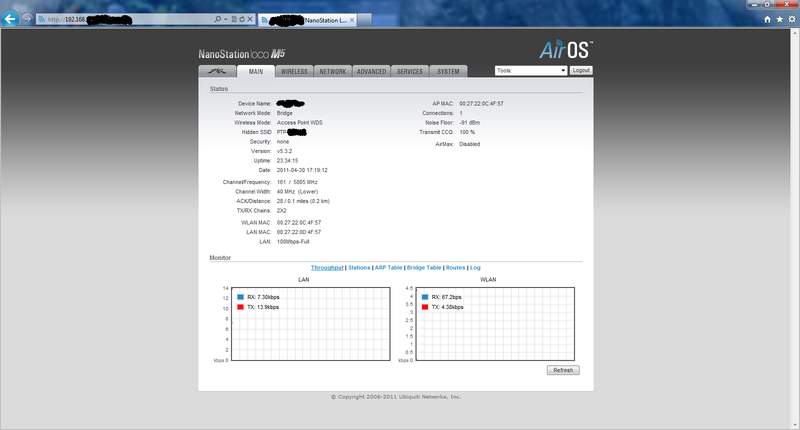The width and height of the screenshot is (800, 430).
Task: Open the new blank tab button
Action: tap(364, 20)
